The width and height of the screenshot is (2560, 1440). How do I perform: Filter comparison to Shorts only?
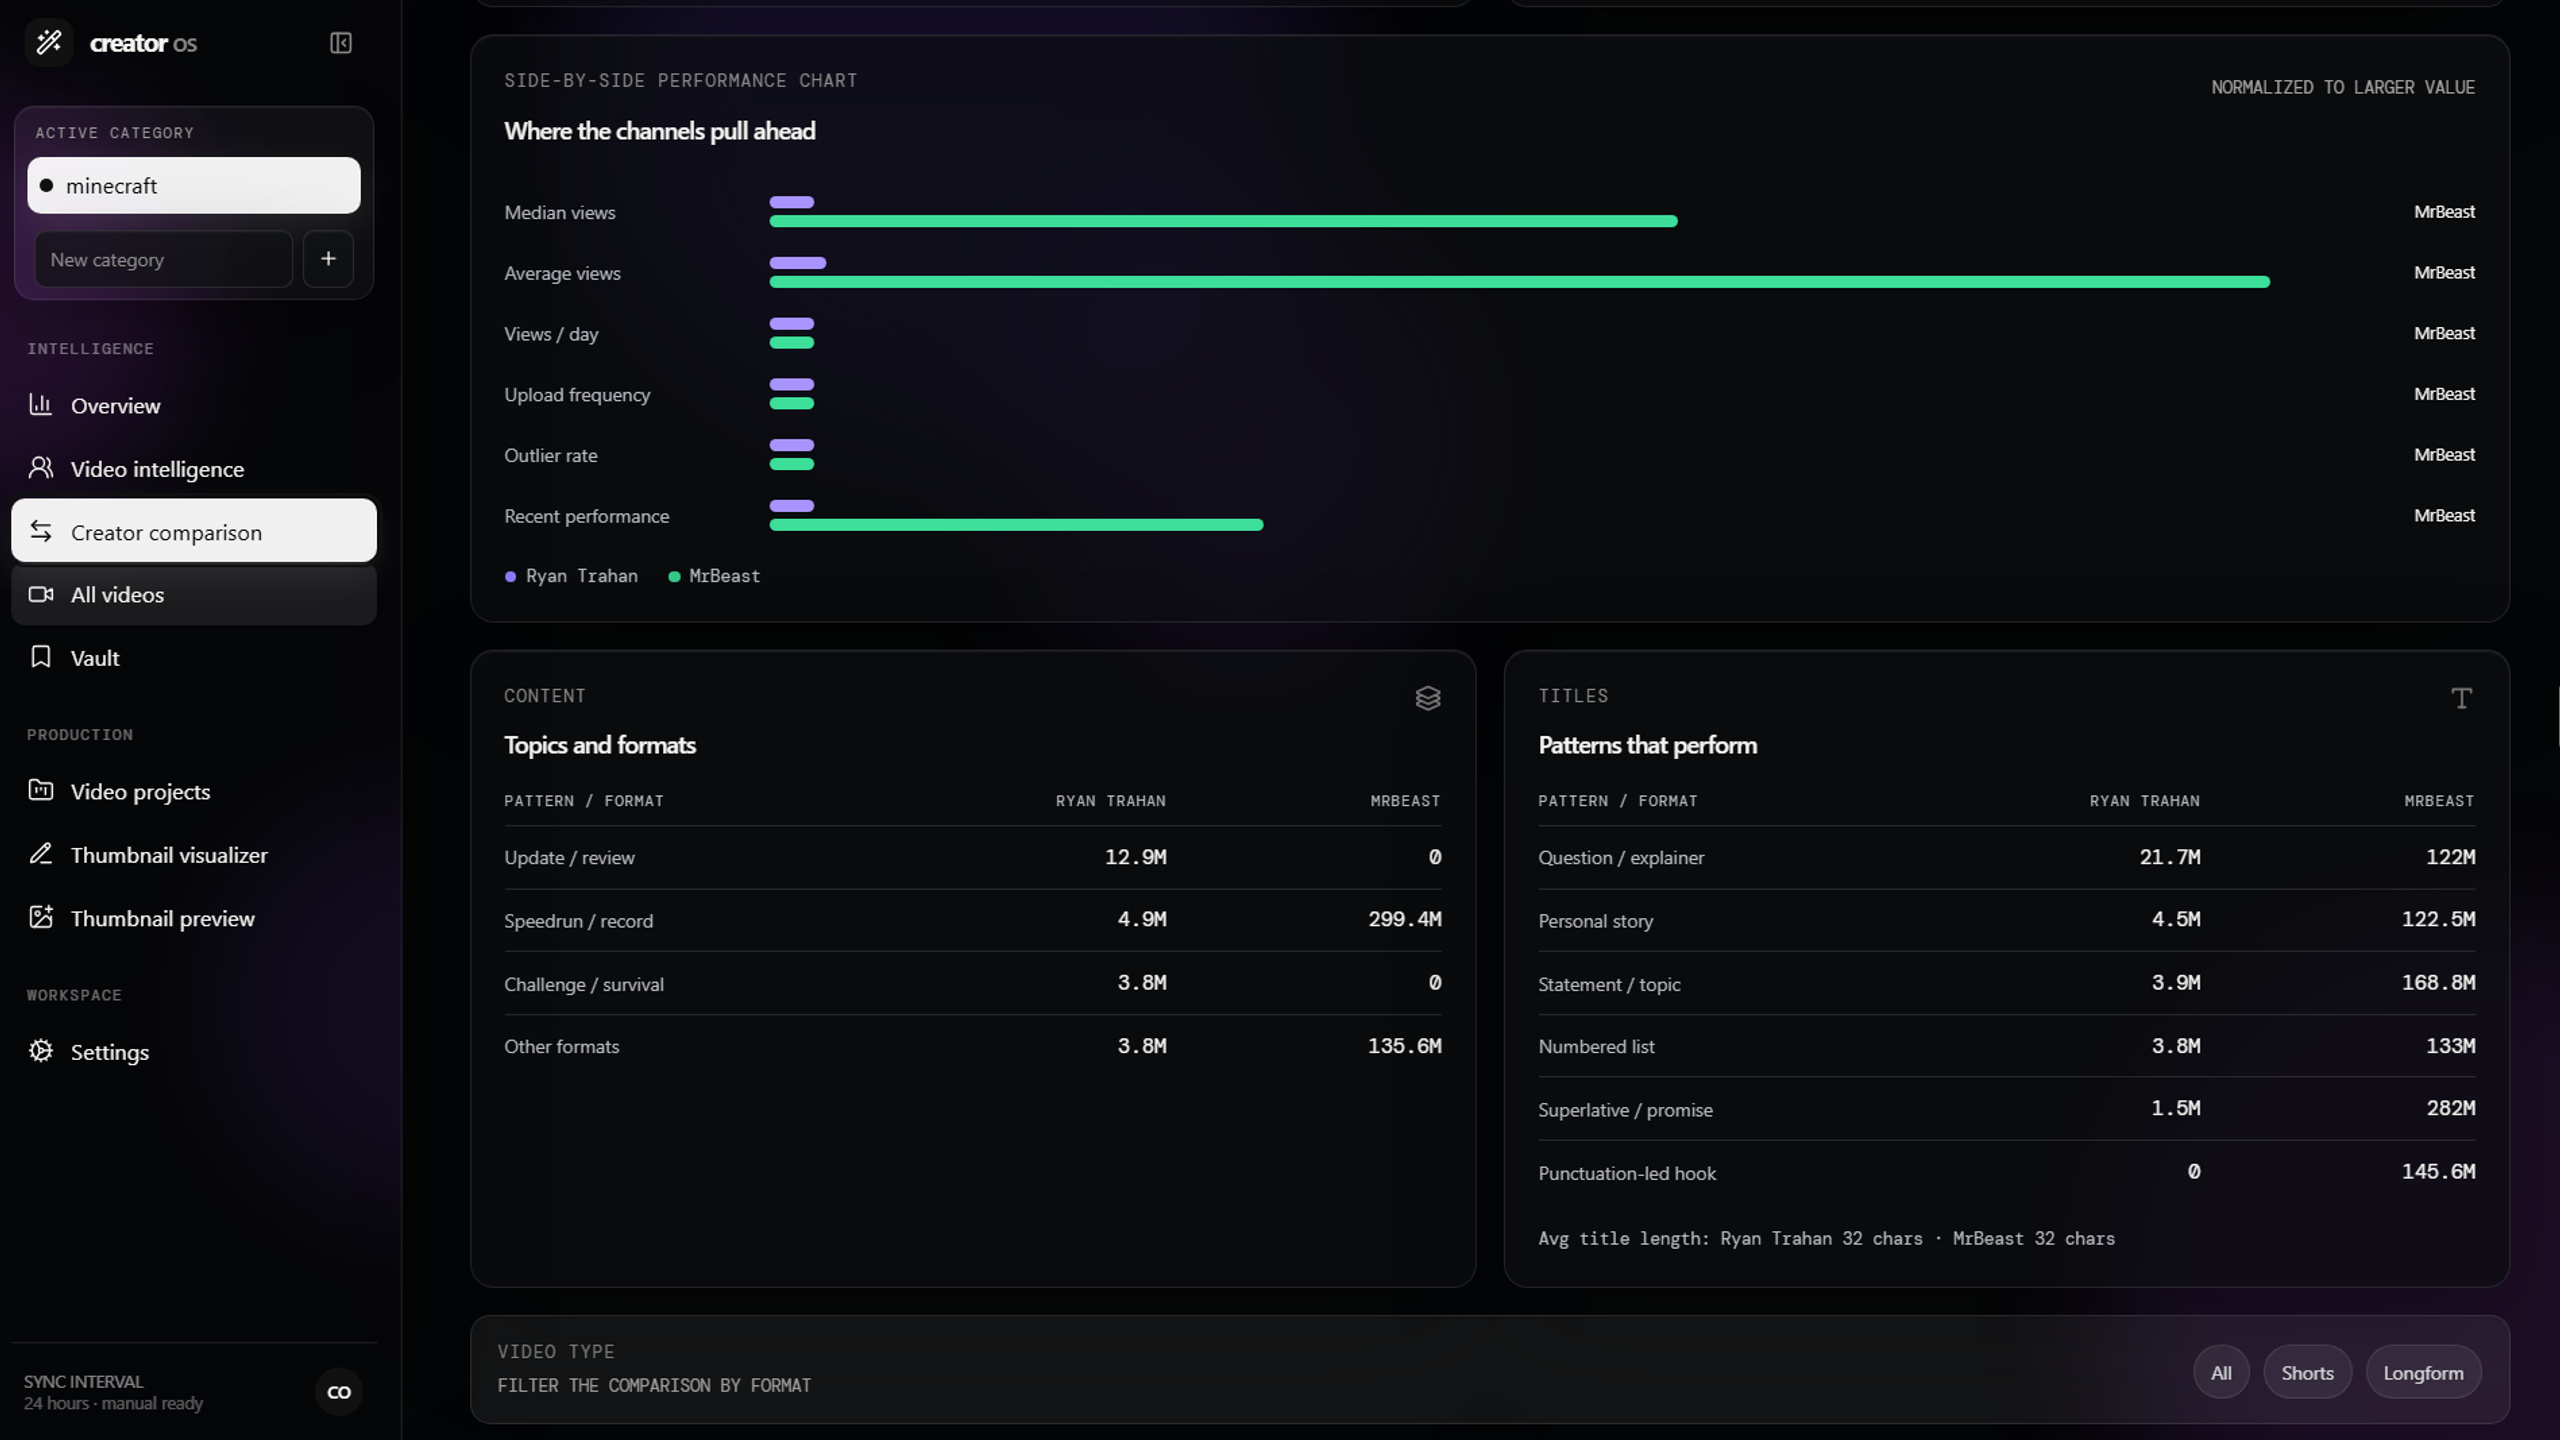[2307, 1373]
